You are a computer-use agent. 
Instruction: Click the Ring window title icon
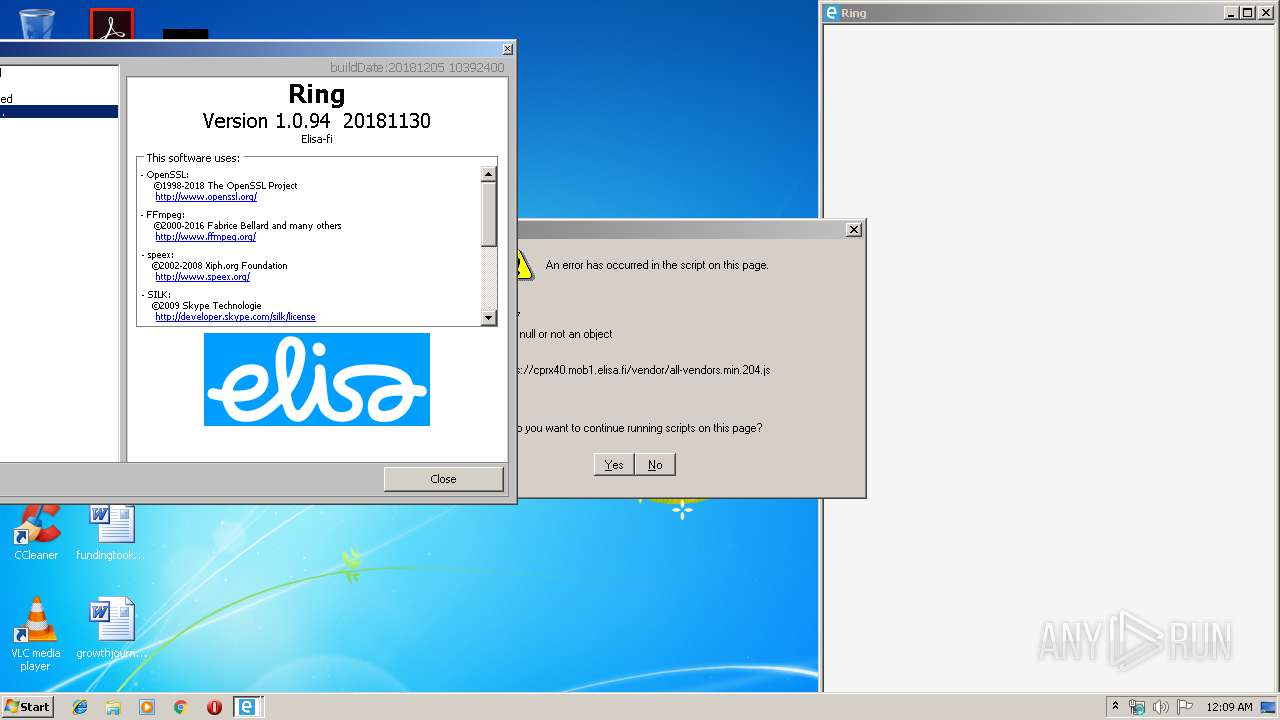pos(831,13)
